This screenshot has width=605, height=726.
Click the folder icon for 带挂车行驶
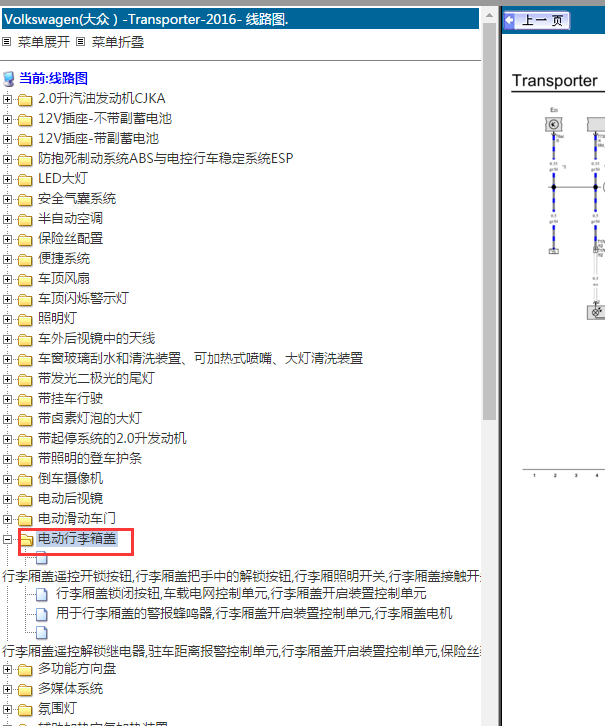(x=25, y=399)
